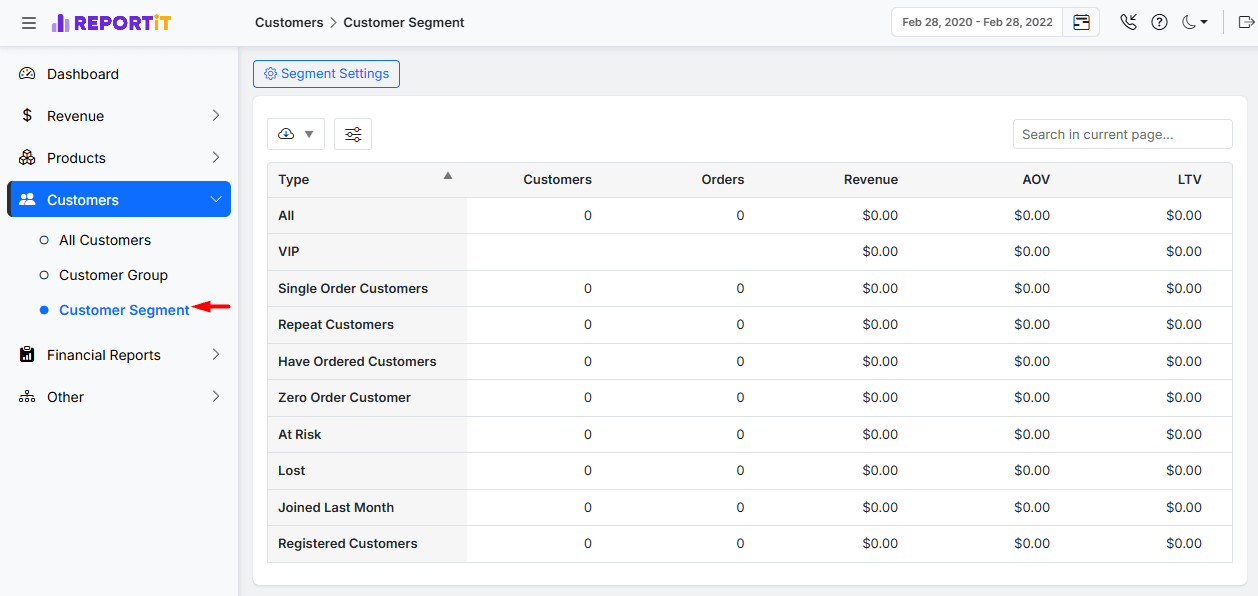
Task: Click the hamburger menu icon
Action: (29, 23)
